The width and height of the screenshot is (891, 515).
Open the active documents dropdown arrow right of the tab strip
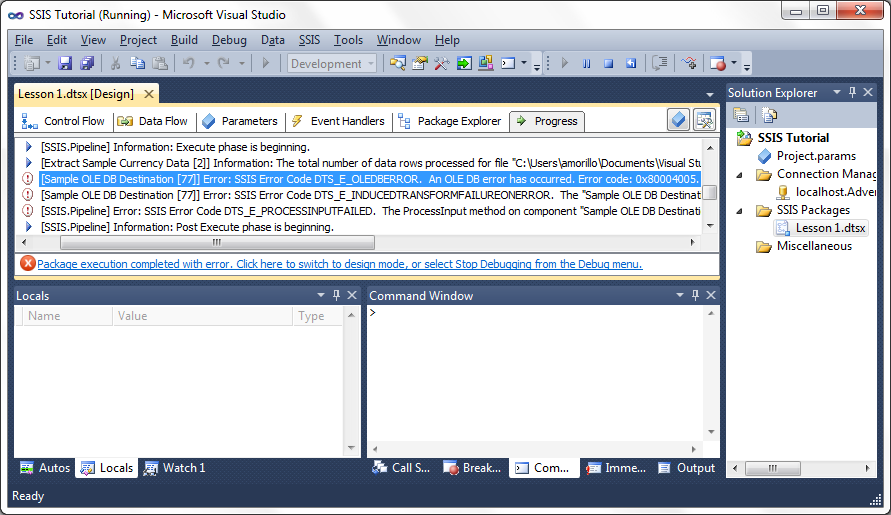click(x=710, y=94)
